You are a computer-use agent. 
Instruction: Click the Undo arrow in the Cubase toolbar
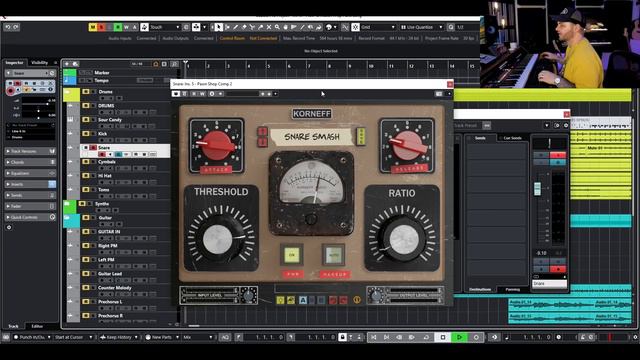(x=8, y=27)
